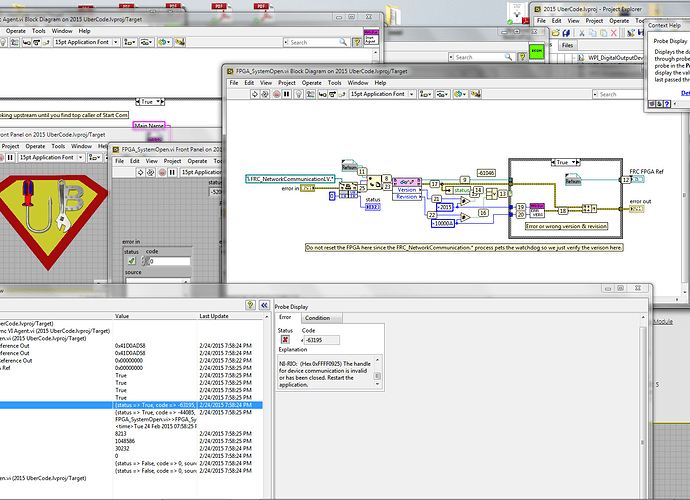Screen dimensions: 690x500
Task: Click Clean Up Diagram in FPGA_SystemOpen toolbar
Action: [x=476, y=94]
